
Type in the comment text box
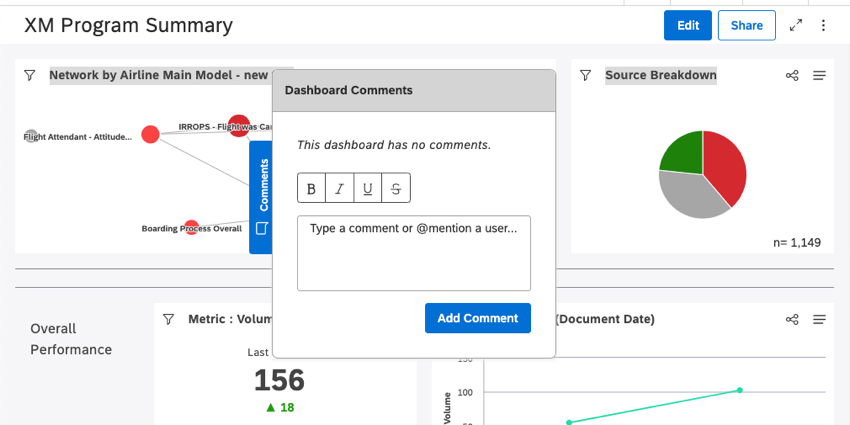coord(413,253)
